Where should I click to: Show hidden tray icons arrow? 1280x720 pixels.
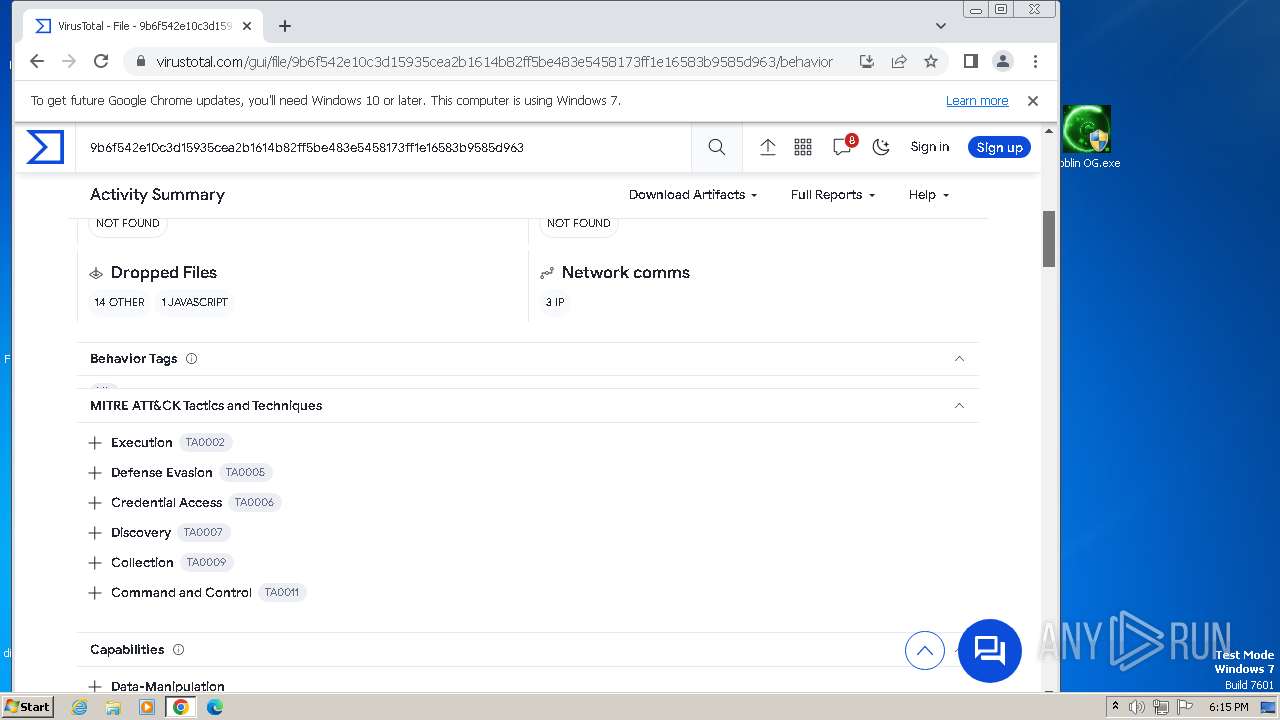click(1116, 707)
